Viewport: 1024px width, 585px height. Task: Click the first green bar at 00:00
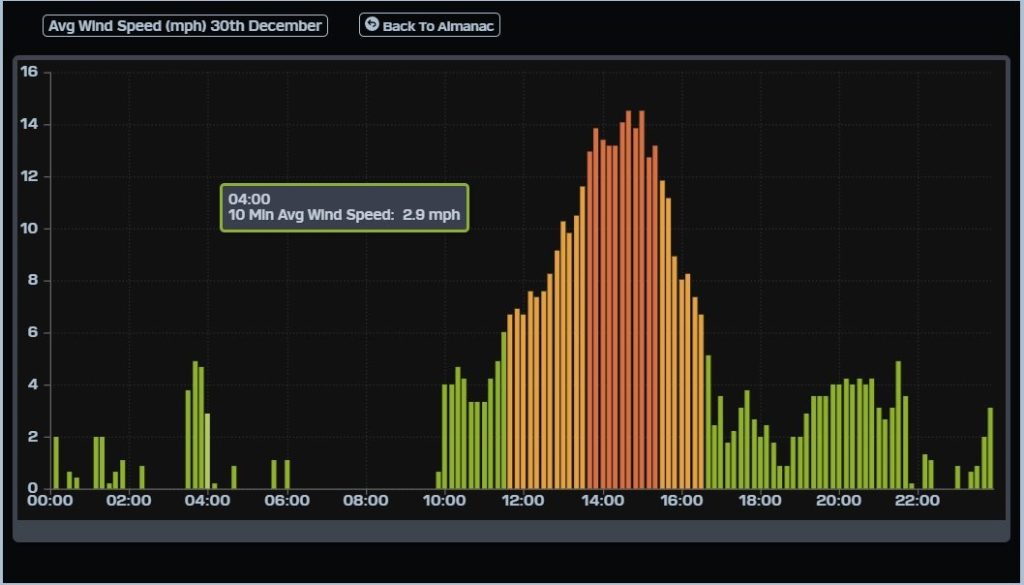56,463
